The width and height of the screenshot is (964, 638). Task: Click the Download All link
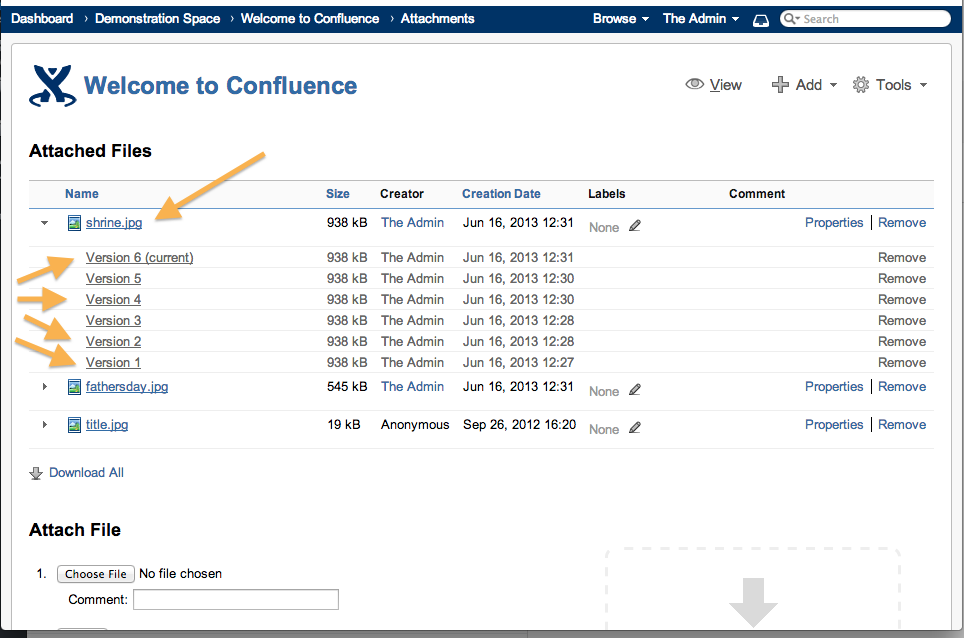[x=86, y=473]
